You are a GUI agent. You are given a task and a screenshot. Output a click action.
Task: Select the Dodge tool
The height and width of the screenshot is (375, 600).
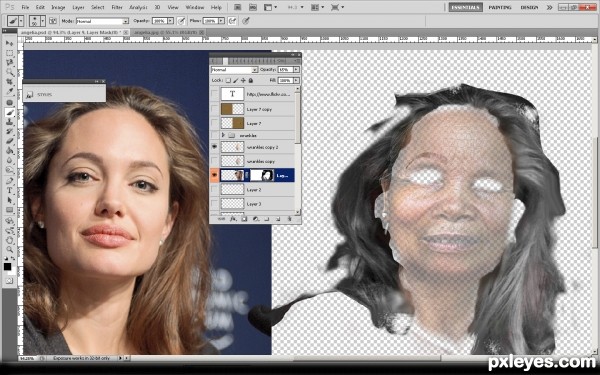pyautogui.click(x=9, y=170)
